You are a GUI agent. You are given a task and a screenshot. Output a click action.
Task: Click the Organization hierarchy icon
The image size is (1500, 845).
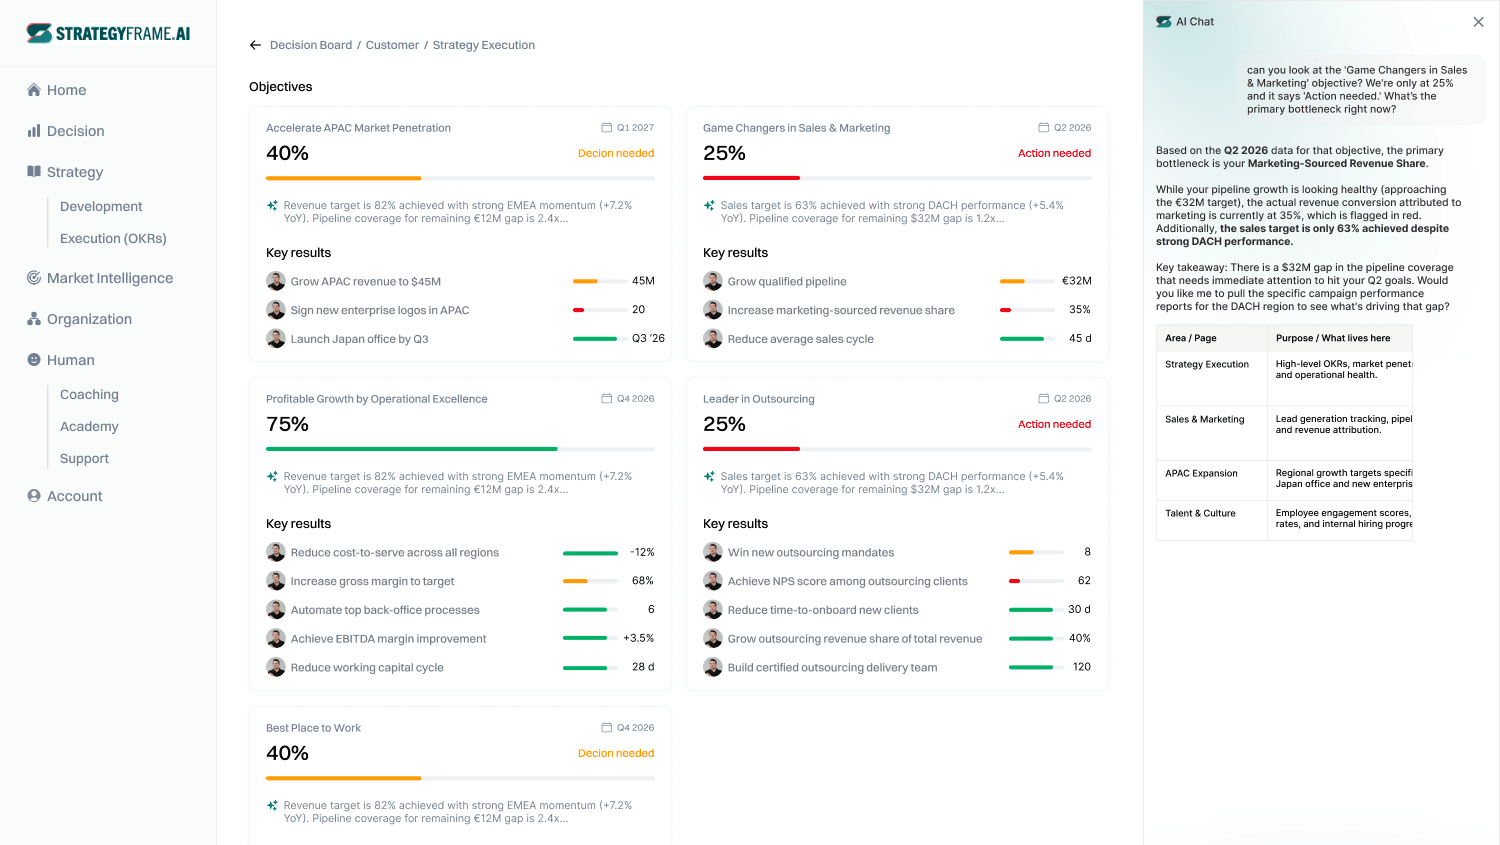(34, 319)
